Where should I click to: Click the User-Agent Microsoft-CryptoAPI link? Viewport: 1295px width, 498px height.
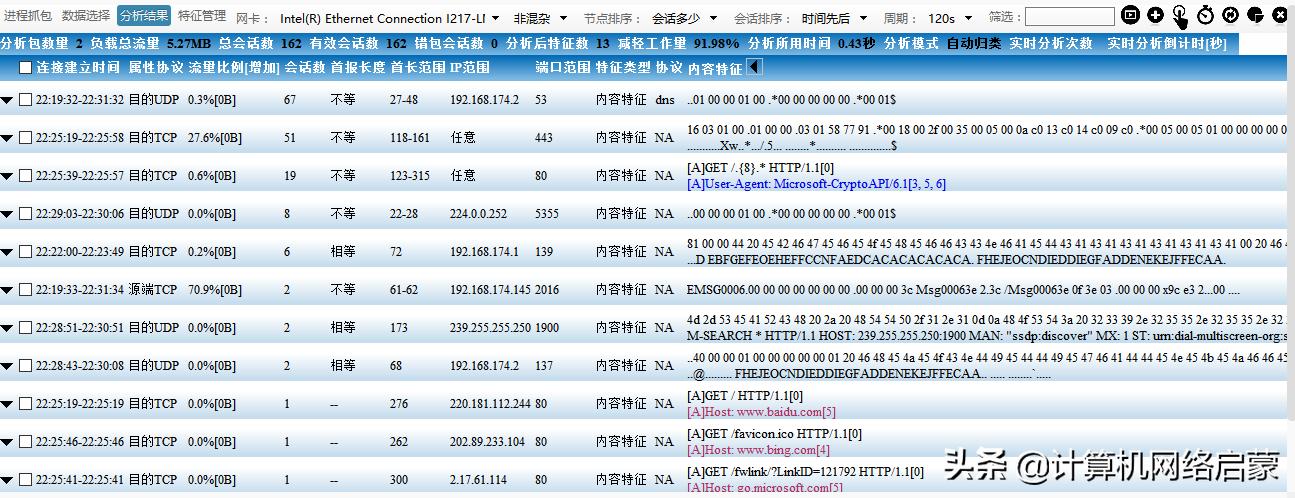[816, 184]
